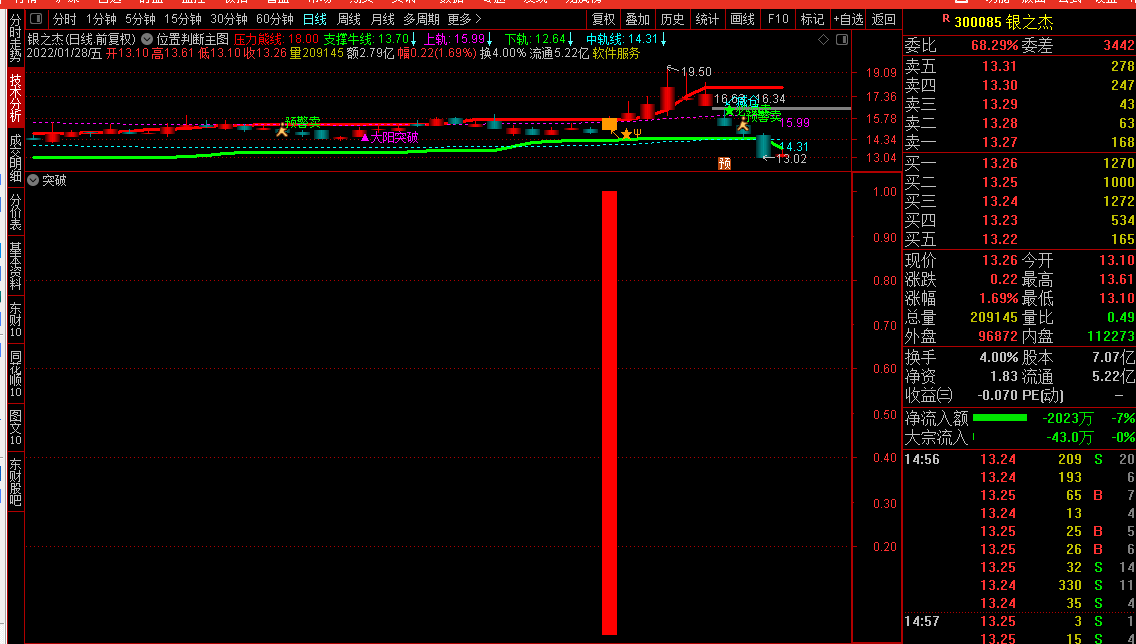This screenshot has height=644, width=1136.
Task: Toggle the panel layout icon beside the diamond
Action: (x=842, y=40)
